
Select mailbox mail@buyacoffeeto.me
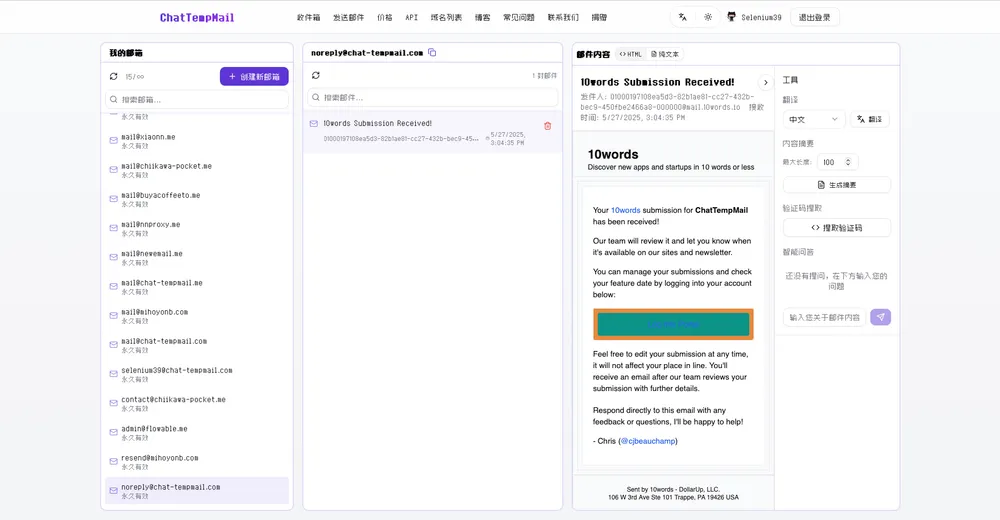coord(197,200)
